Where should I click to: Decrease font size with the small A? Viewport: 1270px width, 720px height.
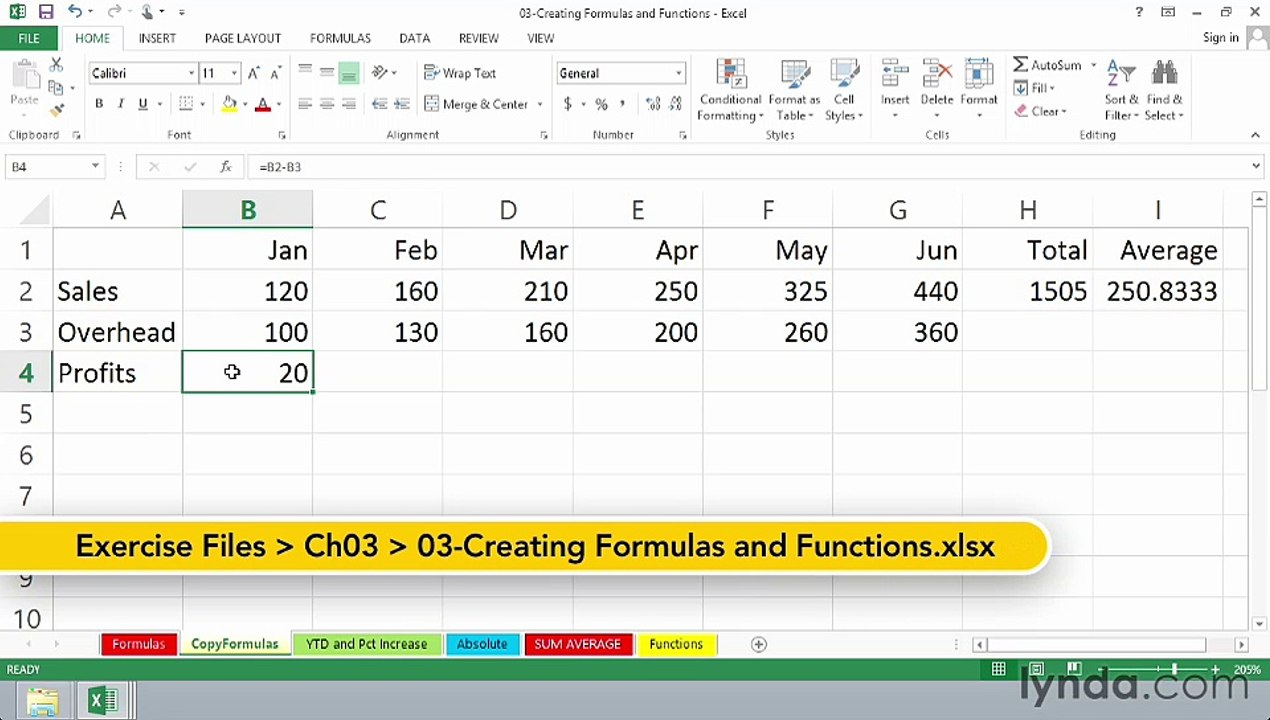coord(274,73)
